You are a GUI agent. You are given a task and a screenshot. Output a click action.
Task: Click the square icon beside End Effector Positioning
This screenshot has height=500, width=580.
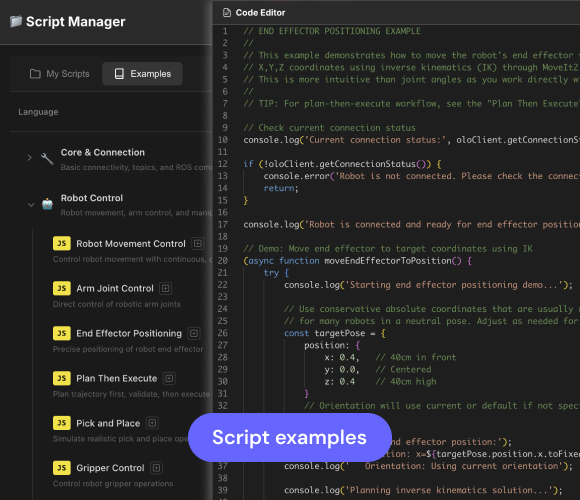click(194, 333)
